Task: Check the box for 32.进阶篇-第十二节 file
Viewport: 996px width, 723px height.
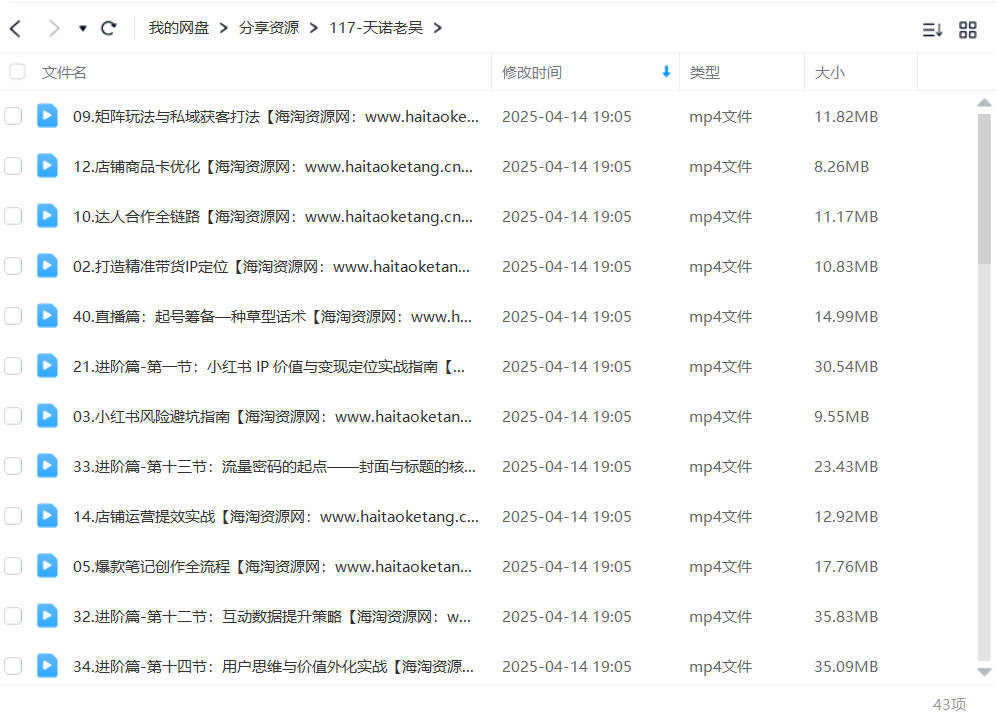Action: [13, 616]
